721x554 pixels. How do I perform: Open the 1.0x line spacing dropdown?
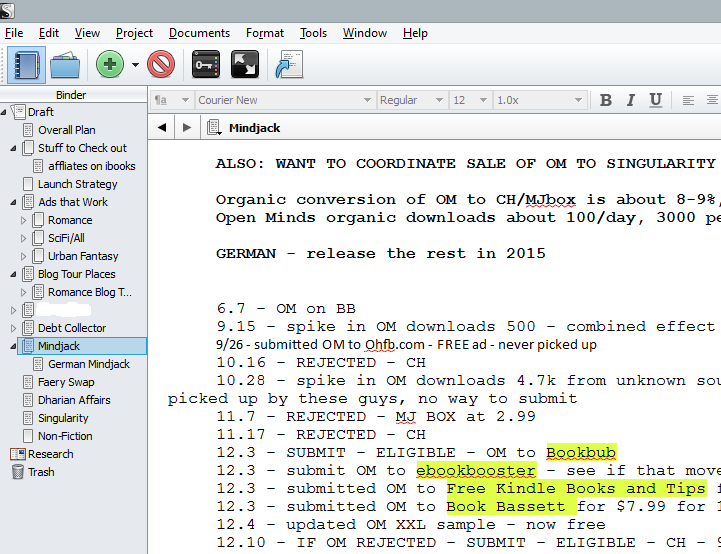tap(536, 100)
